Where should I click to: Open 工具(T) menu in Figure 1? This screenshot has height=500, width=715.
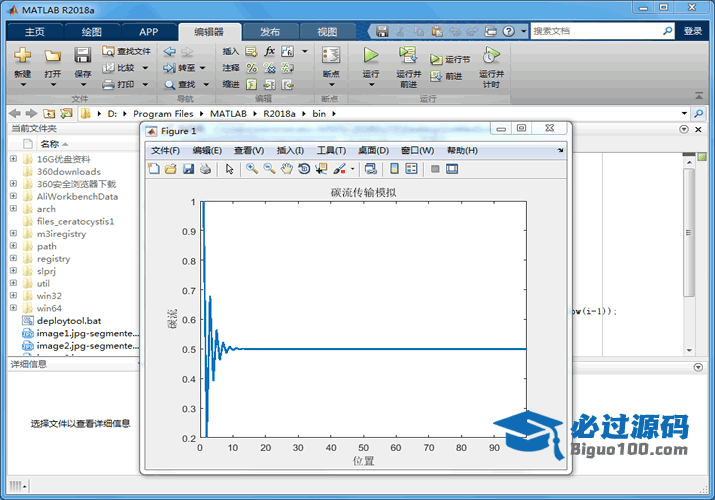[x=332, y=150]
